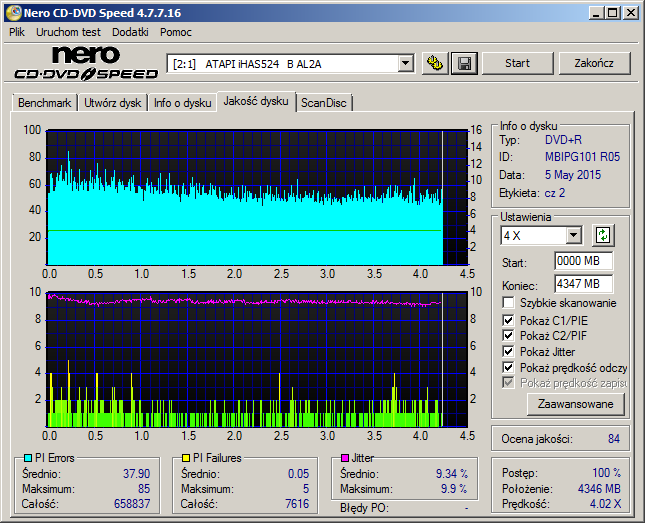645x523 pixels.
Task: Select the Jakość dysku tab
Action: [x=256, y=101]
